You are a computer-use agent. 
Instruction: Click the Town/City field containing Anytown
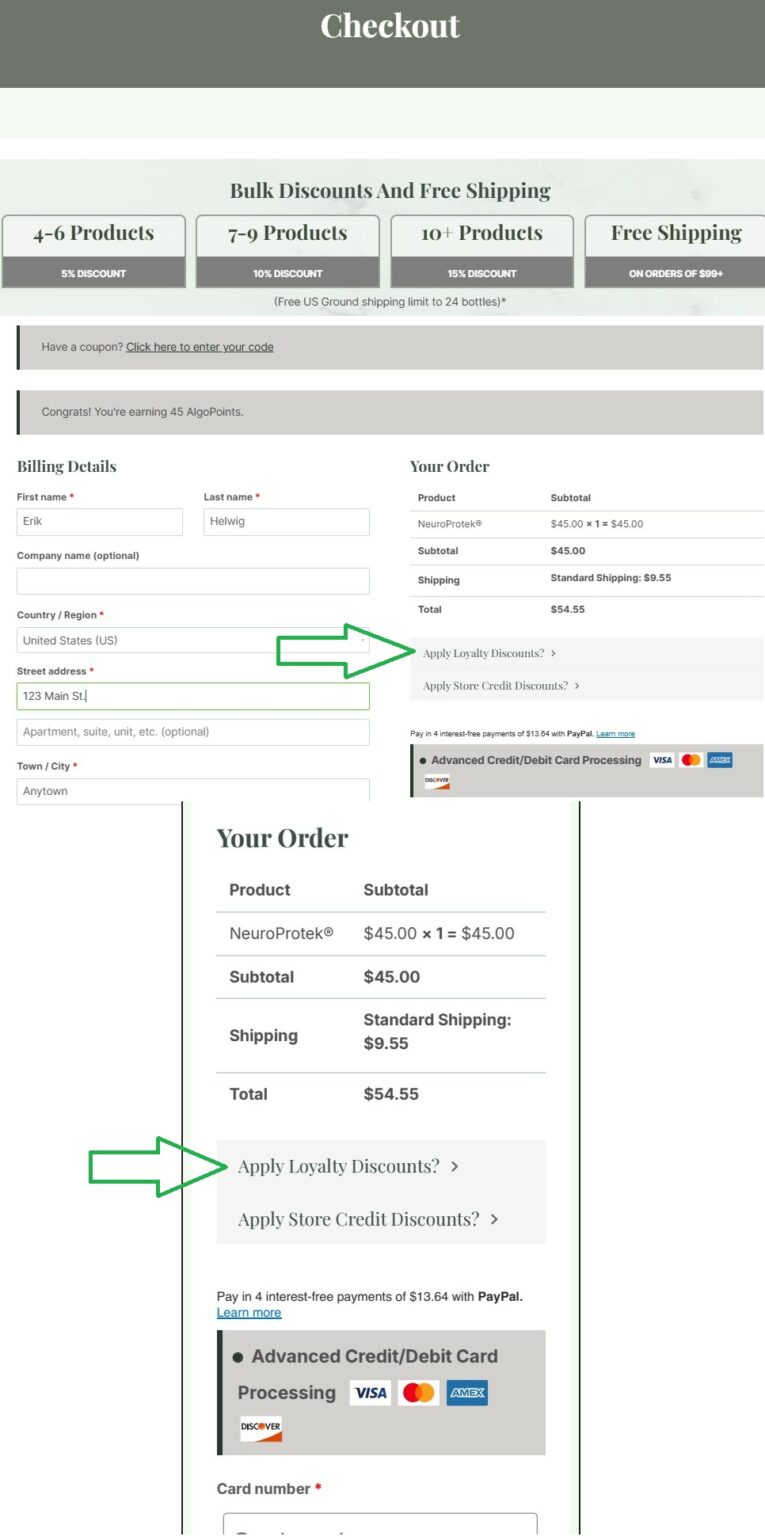coord(193,791)
